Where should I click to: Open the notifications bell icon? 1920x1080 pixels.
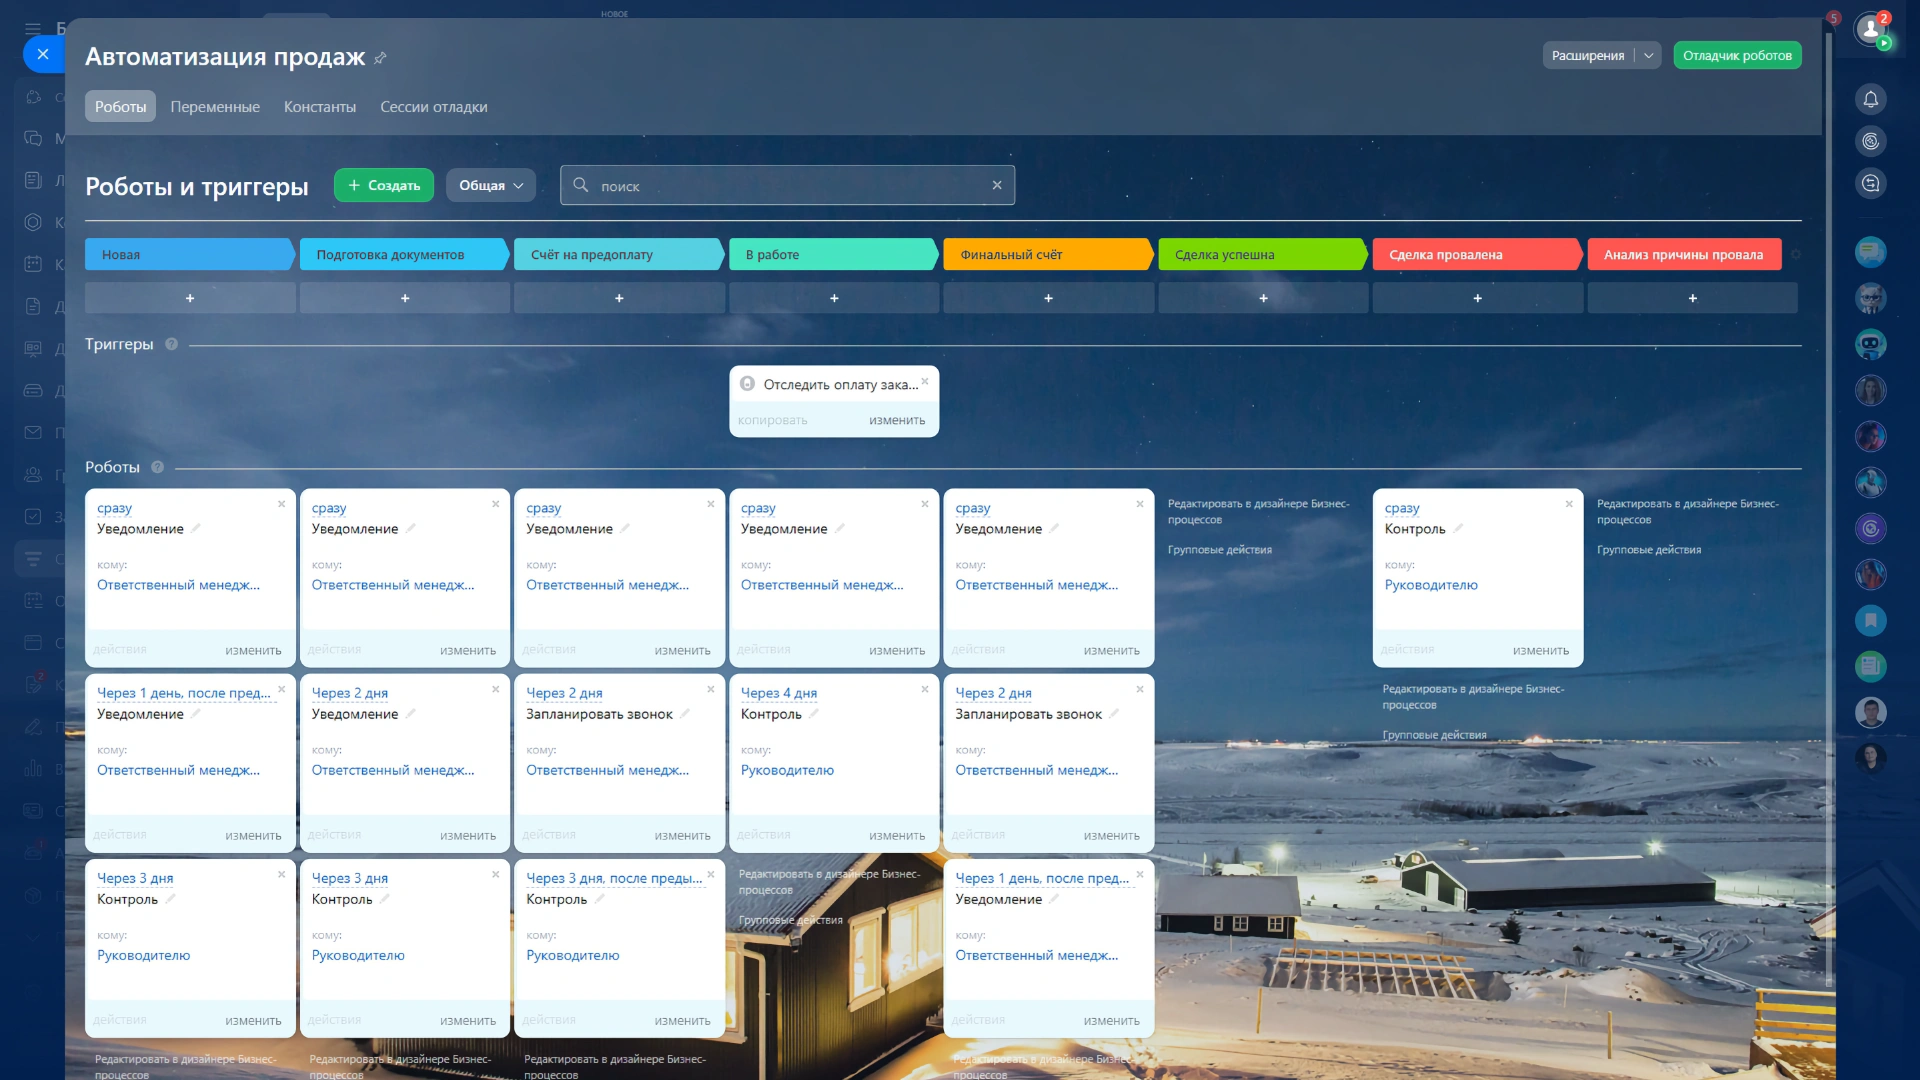1870,99
